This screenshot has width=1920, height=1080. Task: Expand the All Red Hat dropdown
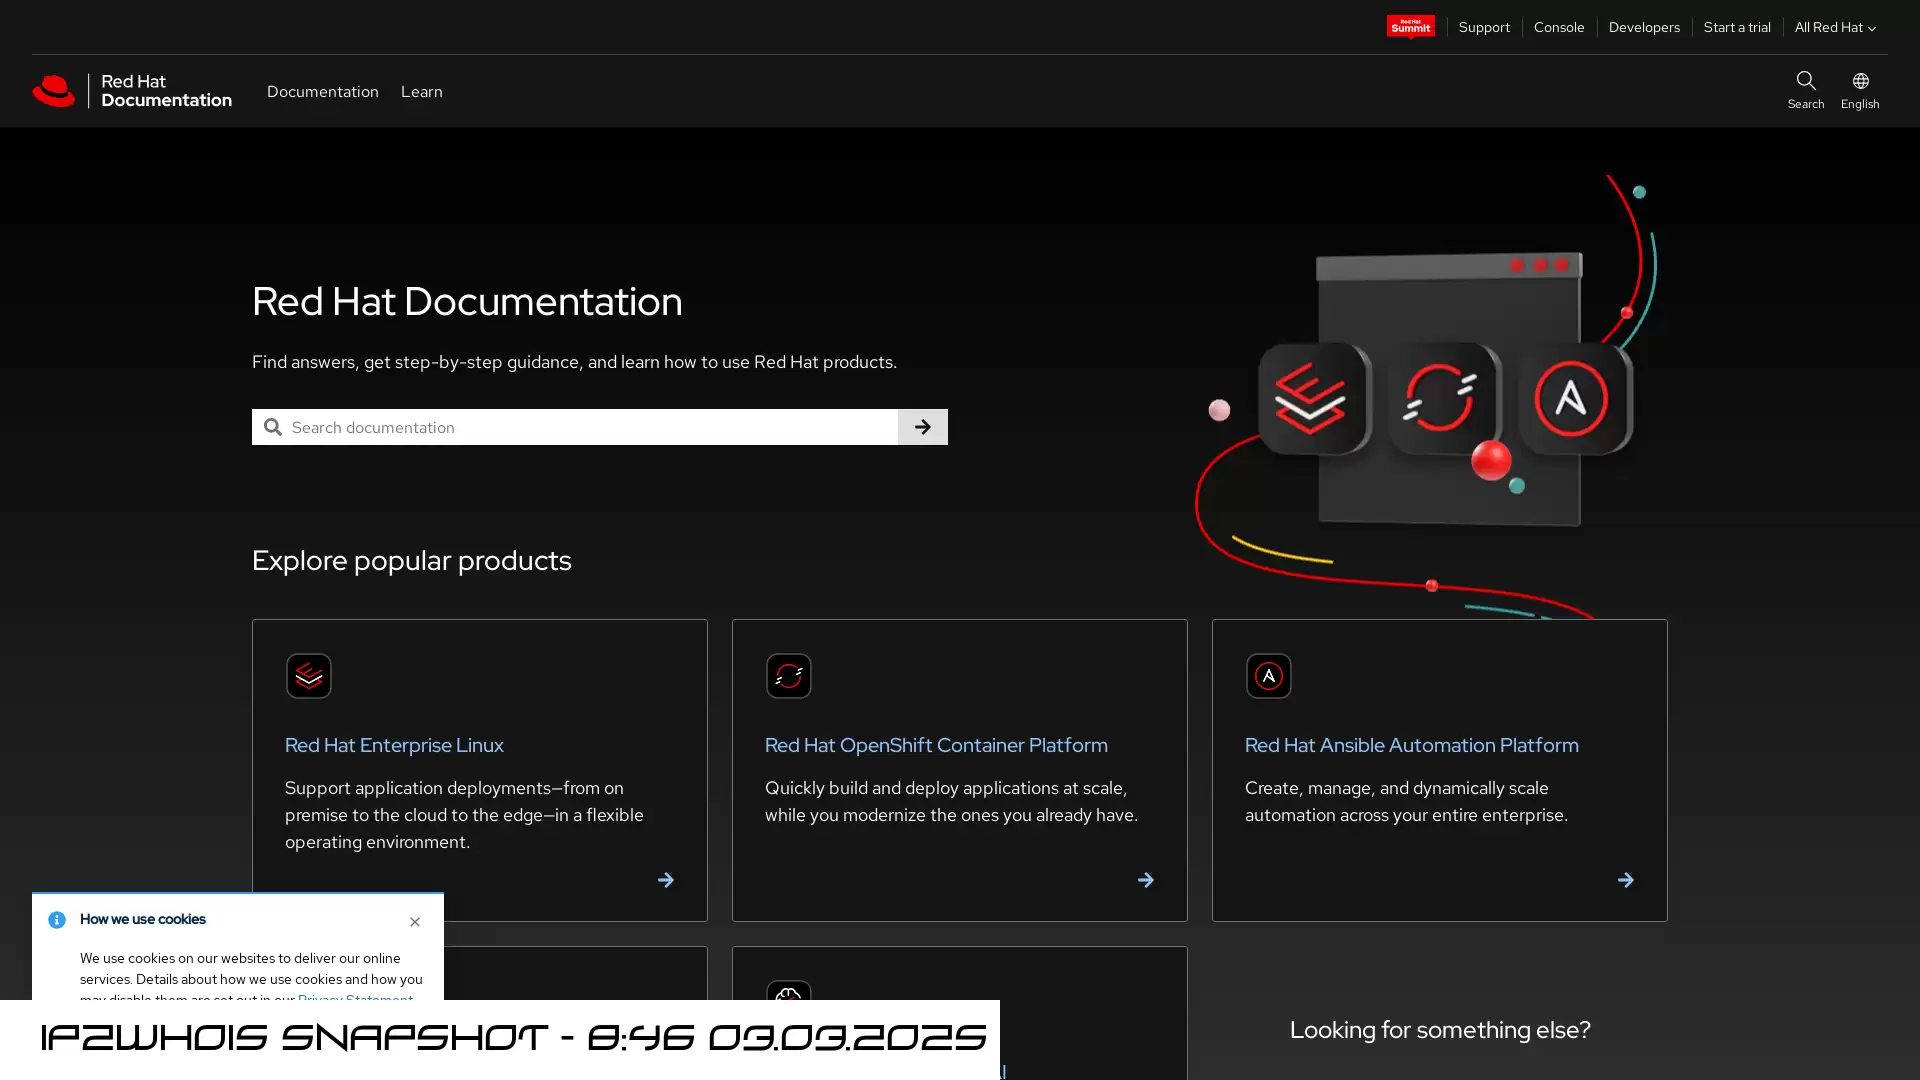pyautogui.click(x=1834, y=27)
